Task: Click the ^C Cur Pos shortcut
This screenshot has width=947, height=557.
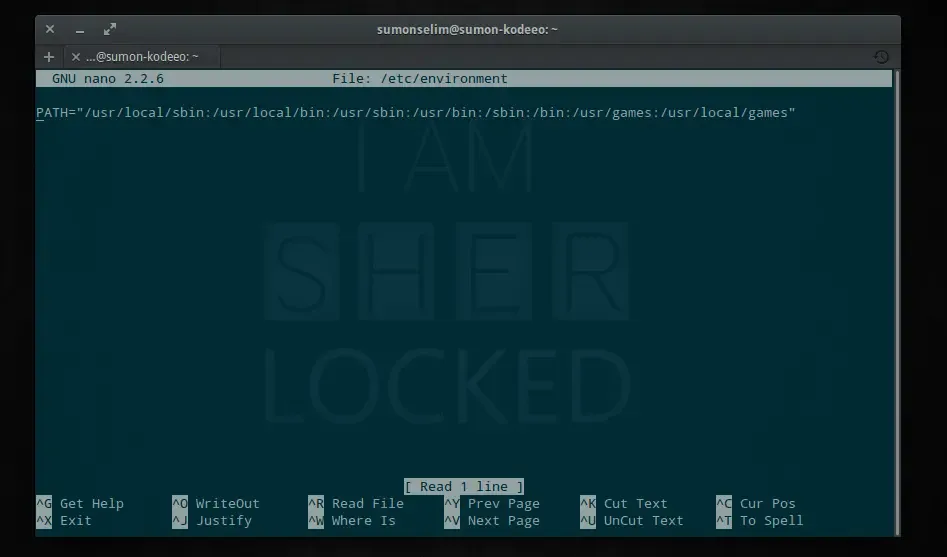Action: 756,503
